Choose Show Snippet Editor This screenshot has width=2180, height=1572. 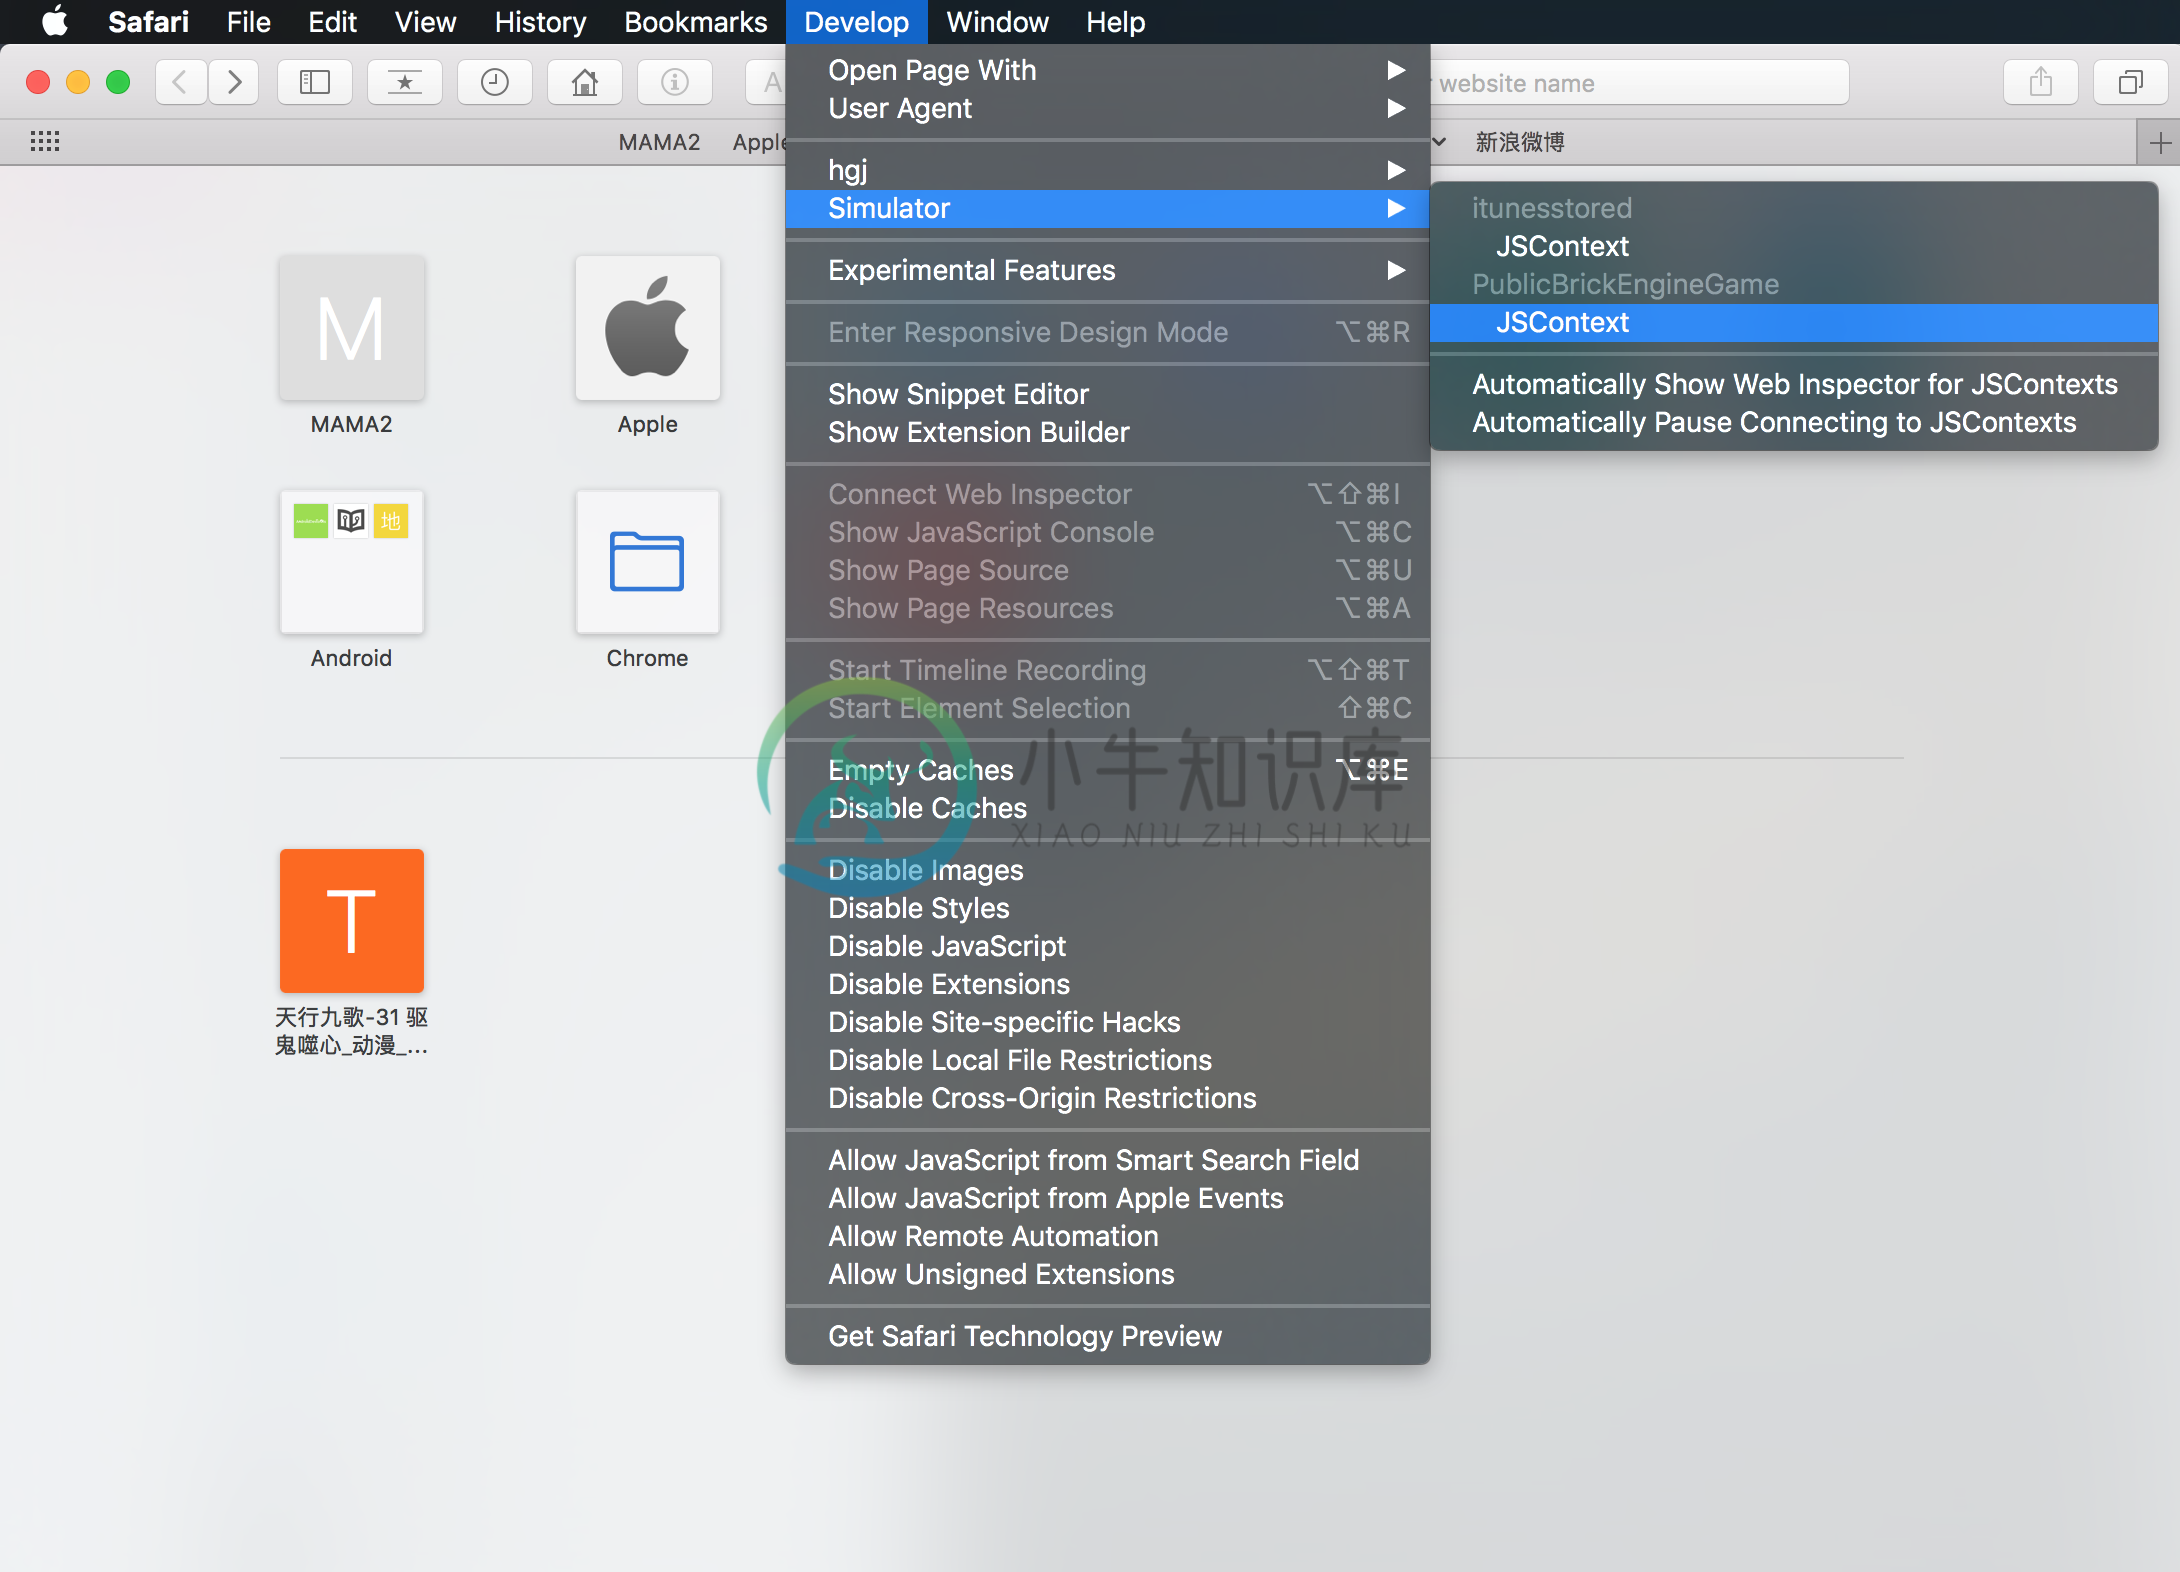point(1108,394)
